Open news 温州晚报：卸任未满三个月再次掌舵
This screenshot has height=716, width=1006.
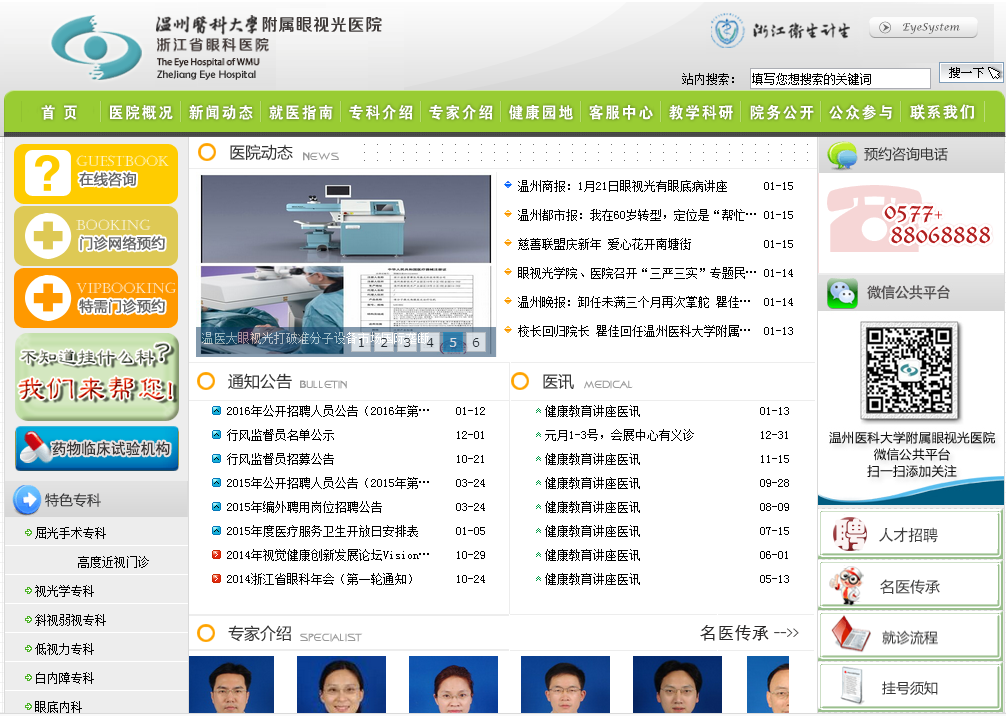click(634, 302)
